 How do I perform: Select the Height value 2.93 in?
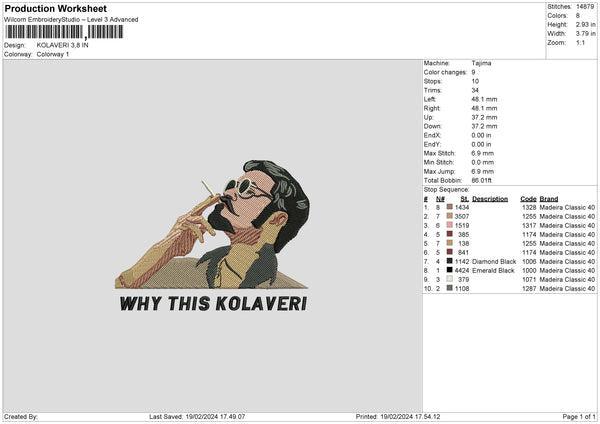pyautogui.click(x=585, y=24)
